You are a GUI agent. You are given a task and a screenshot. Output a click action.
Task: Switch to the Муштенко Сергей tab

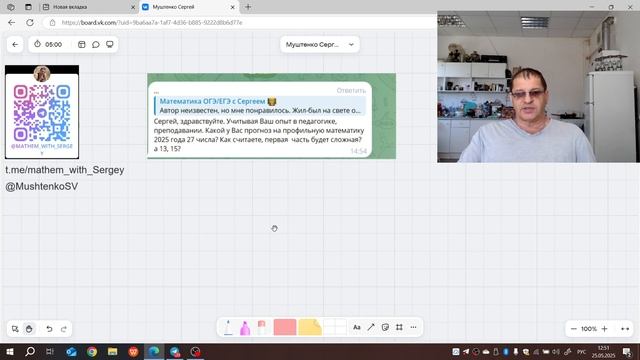tap(188, 7)
